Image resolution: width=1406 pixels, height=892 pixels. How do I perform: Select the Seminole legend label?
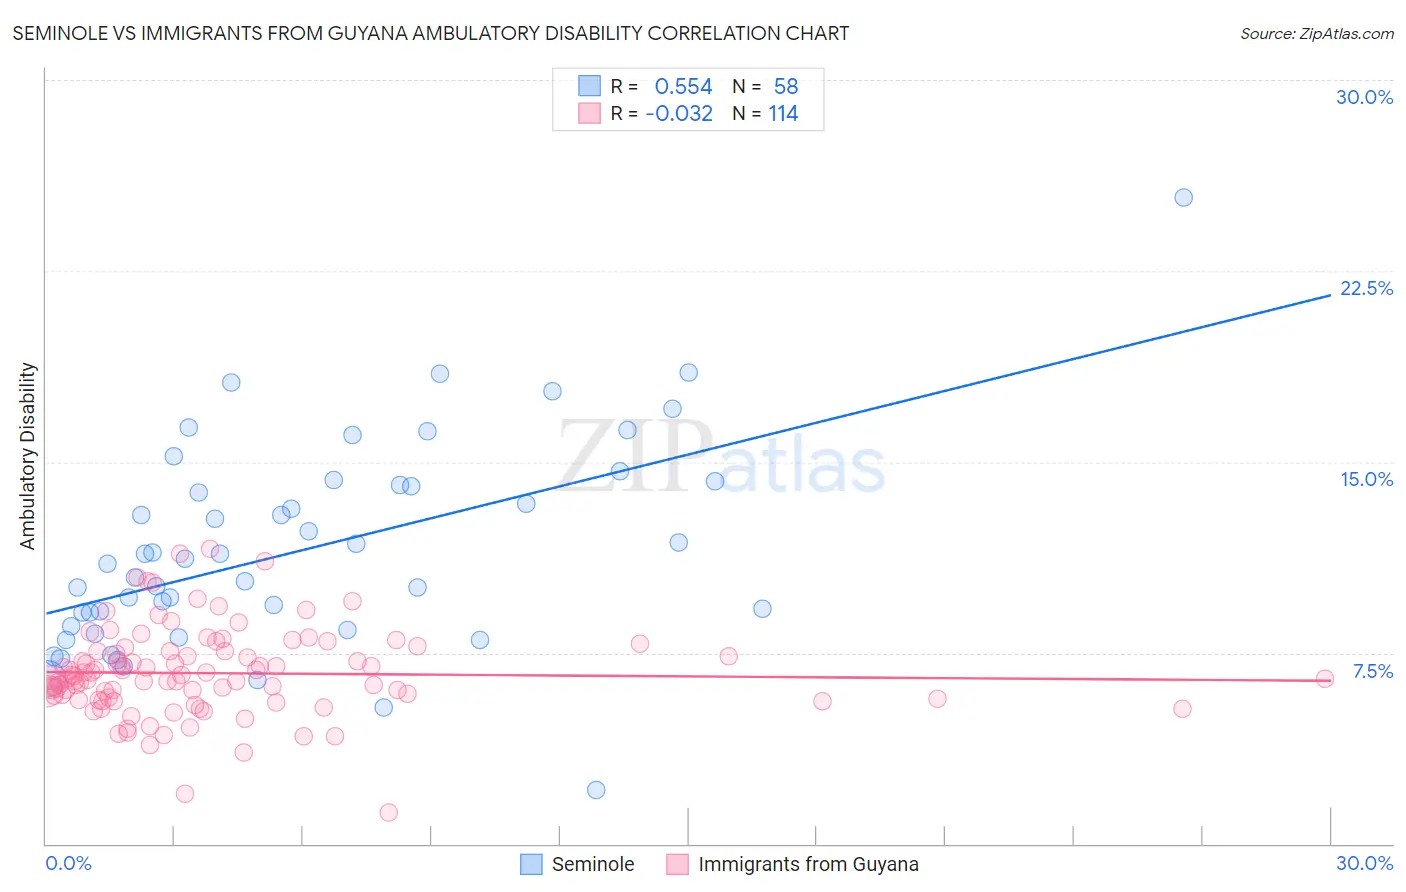[593, 864]
